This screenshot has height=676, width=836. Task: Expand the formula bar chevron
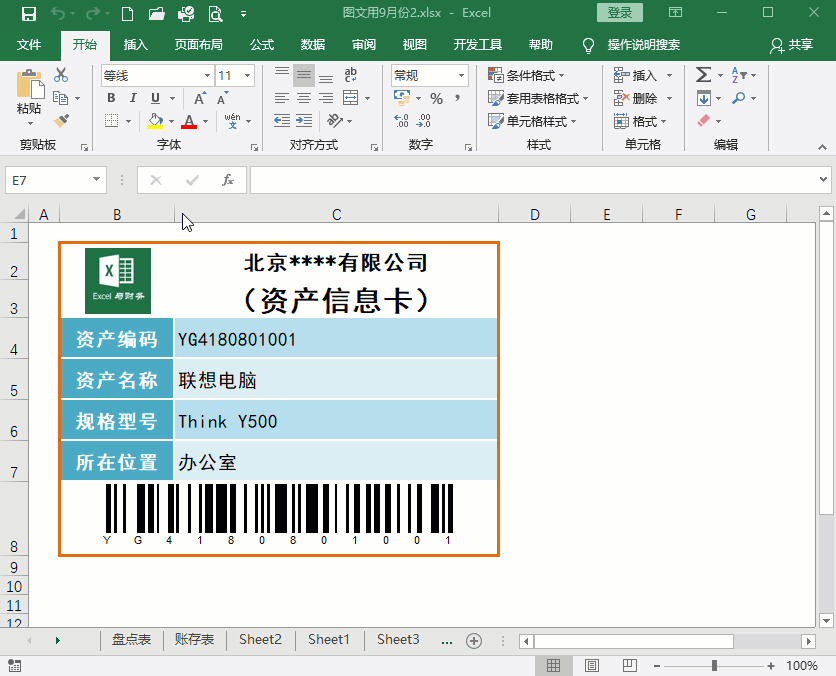(823, 180)
